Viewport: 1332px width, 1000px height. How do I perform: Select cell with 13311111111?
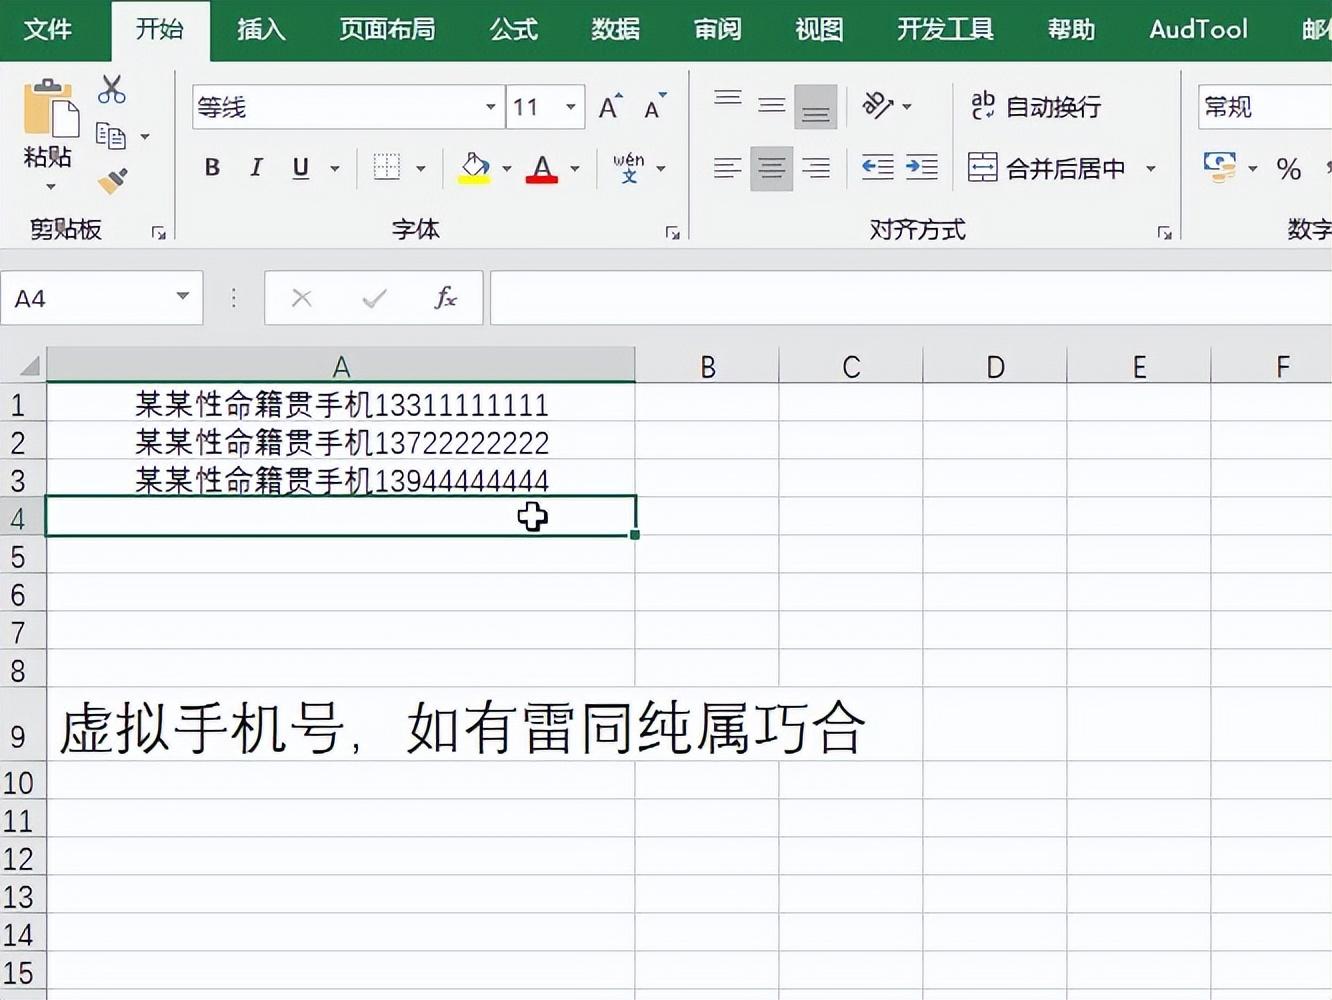coord(341,404)
